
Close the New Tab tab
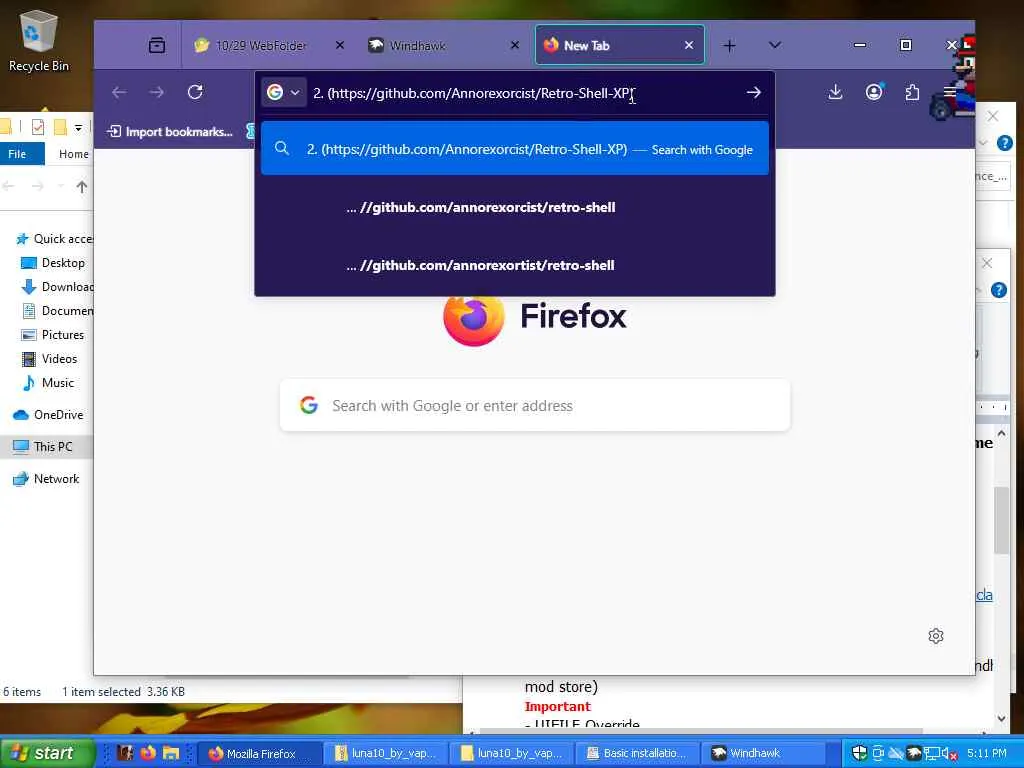pos(689,45)
